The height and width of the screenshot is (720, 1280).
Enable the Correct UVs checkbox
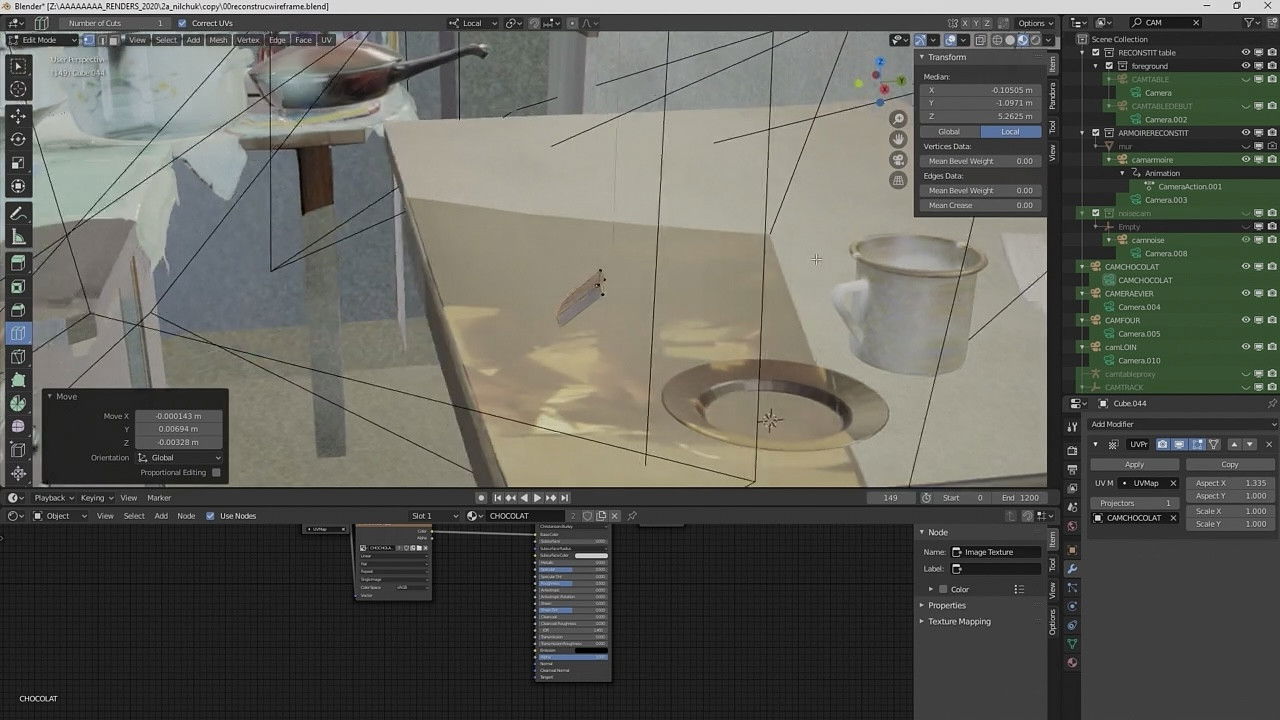pyautogui.click(x=182, y=23)
